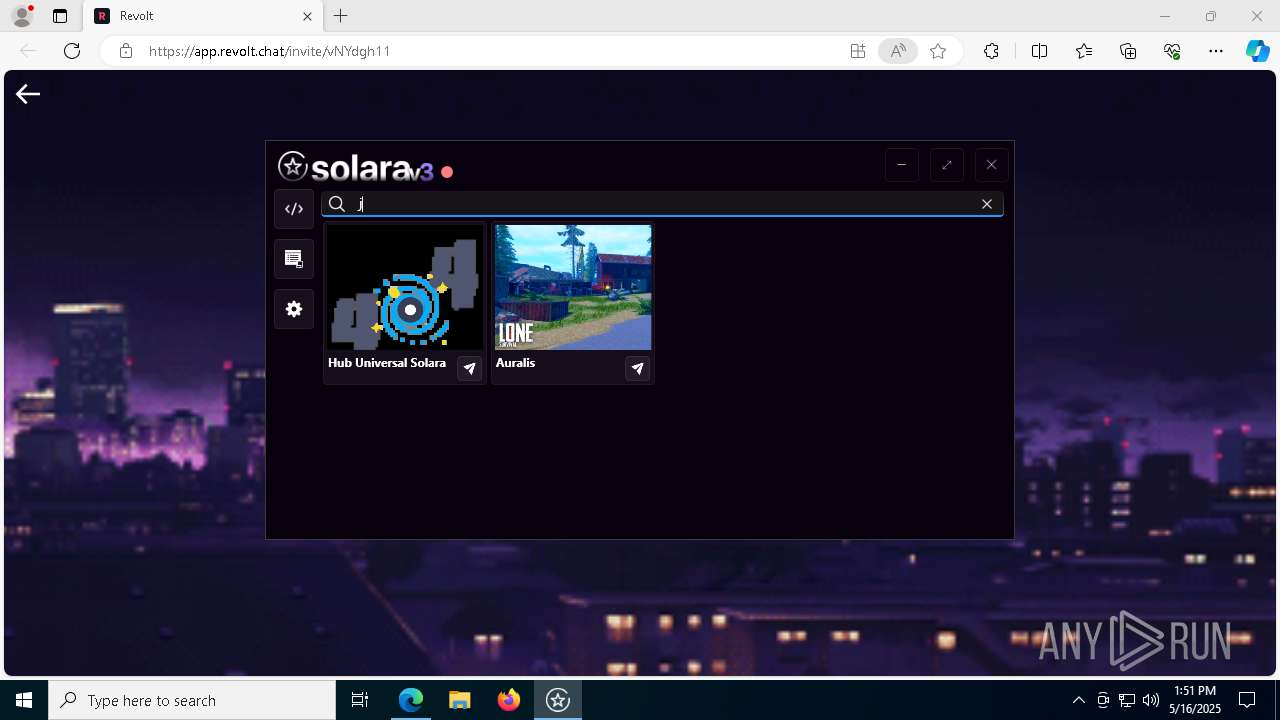Viewport: 1280px width, 720px height.
Task: Click the taskbar search box
Action: [x=192, y=700]
